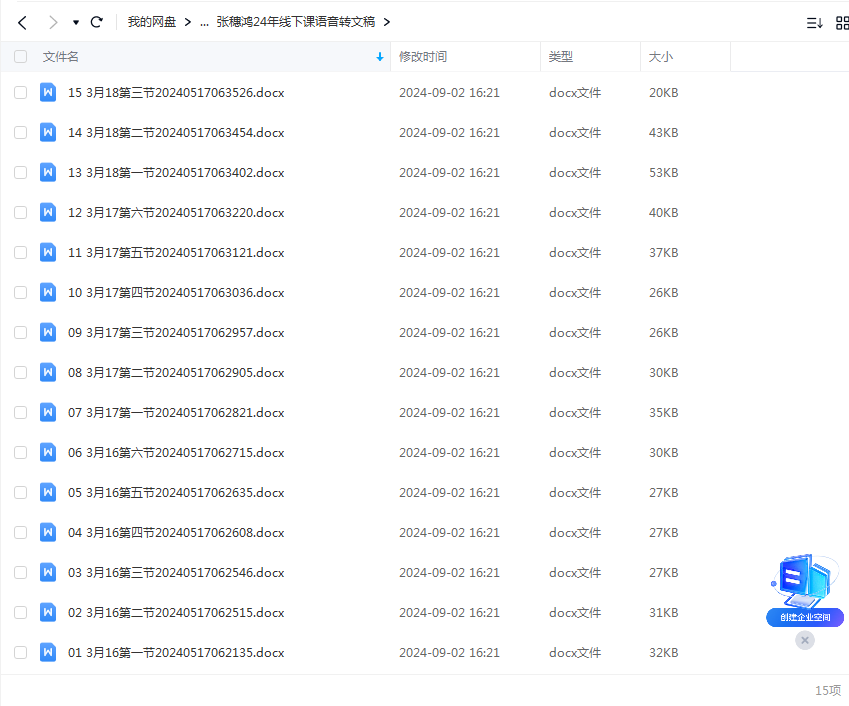Sort by 修改时间 column
The width and height of the screenshot is (849, 706).
[x=423, y=56]
